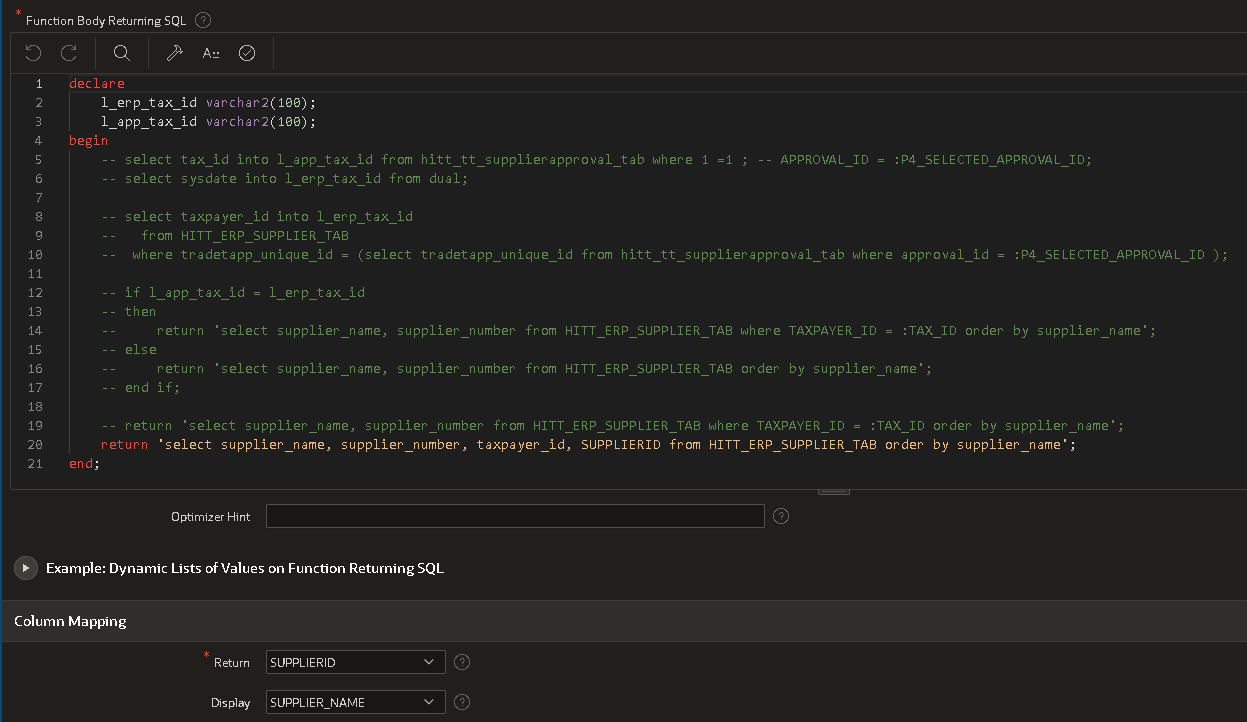Click the active return statement on line 20
The image size is (1247, 722).
[x=589, y=444]
